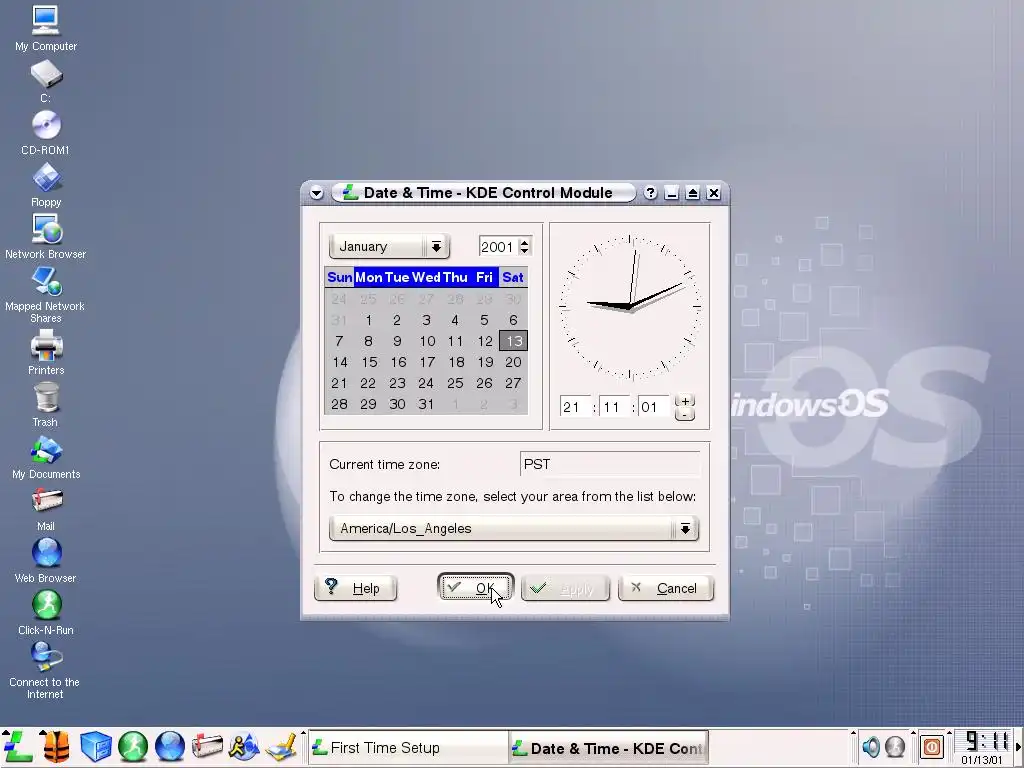1024x768 pixels.
Task: Switch to First Time Setup taskbar entry
Action: coord(408,748)
